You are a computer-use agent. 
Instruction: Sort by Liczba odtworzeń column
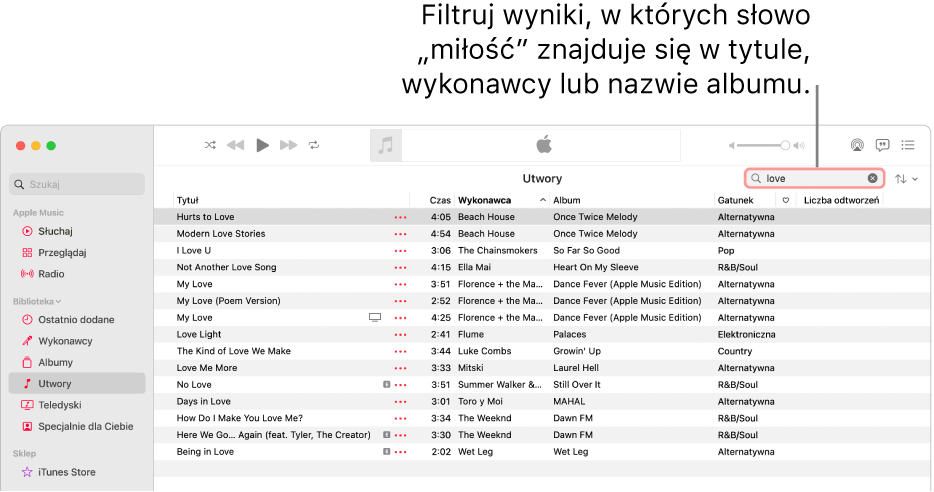coord(841,200)
